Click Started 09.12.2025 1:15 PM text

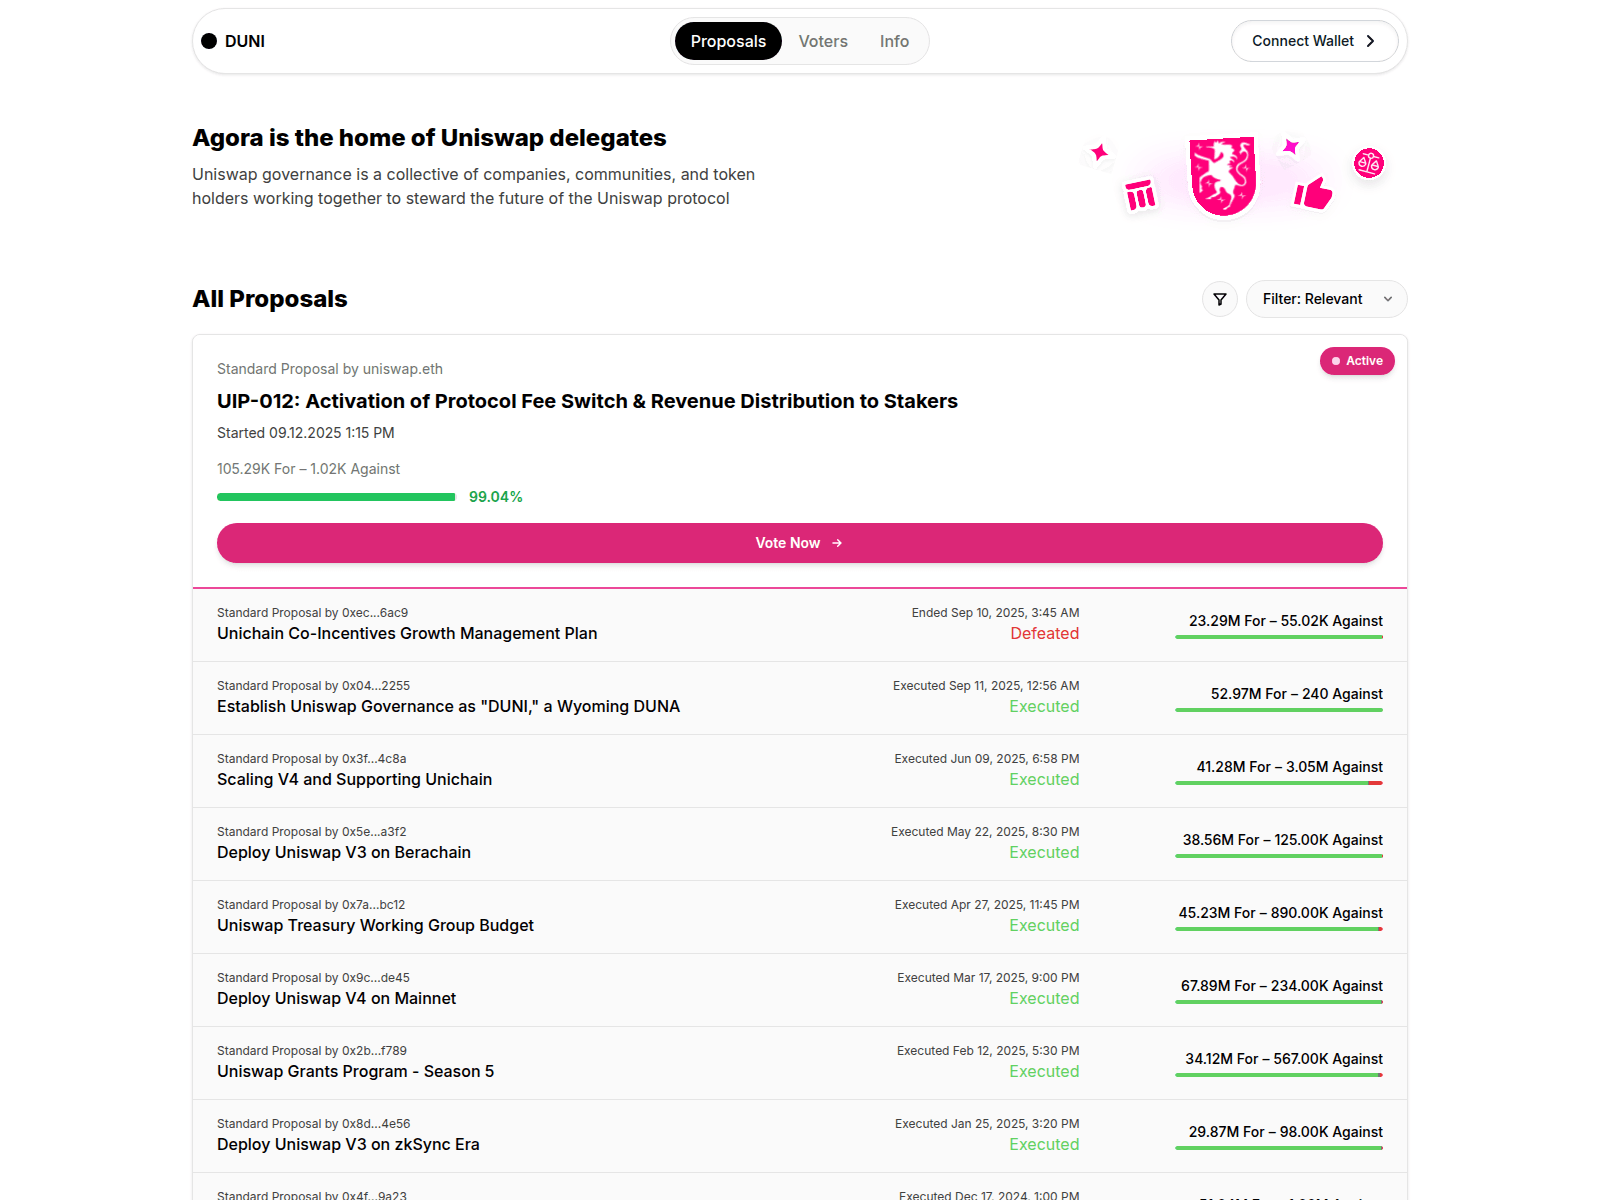pos(306,433)
